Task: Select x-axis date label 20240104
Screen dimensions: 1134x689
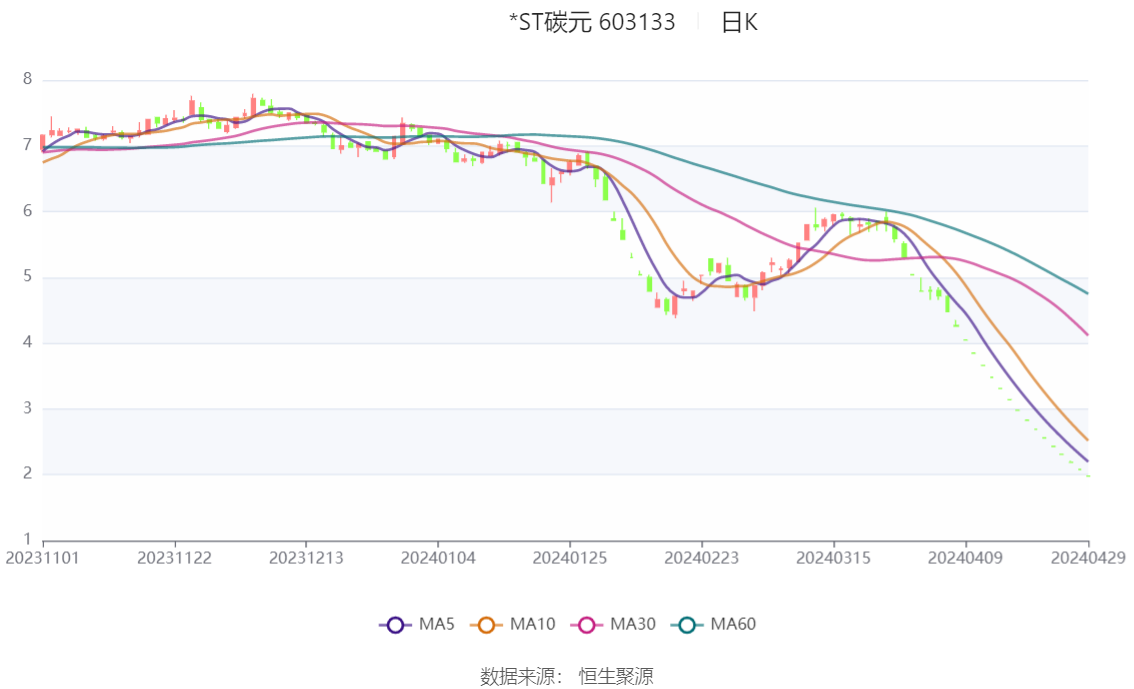Action: pos(438,558)
